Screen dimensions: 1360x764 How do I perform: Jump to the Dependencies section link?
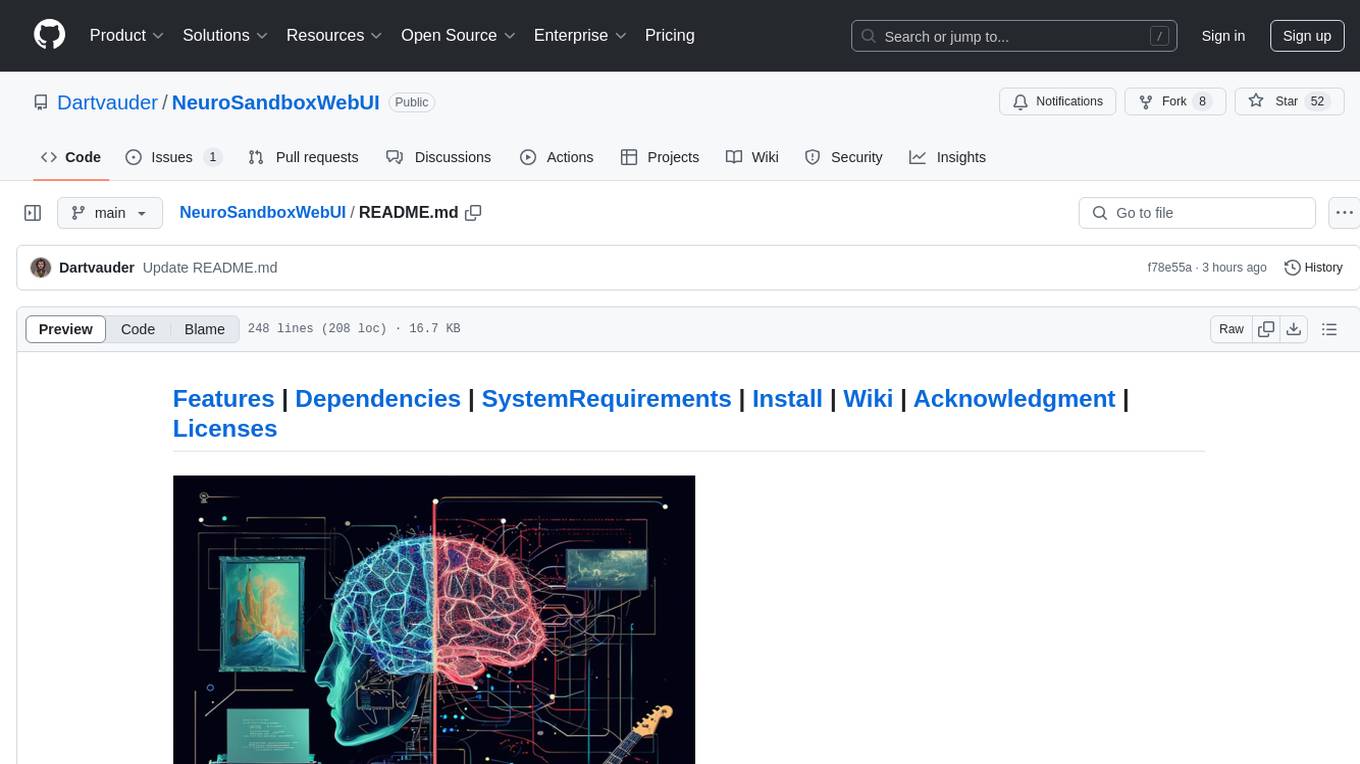(x=378, y=398)
